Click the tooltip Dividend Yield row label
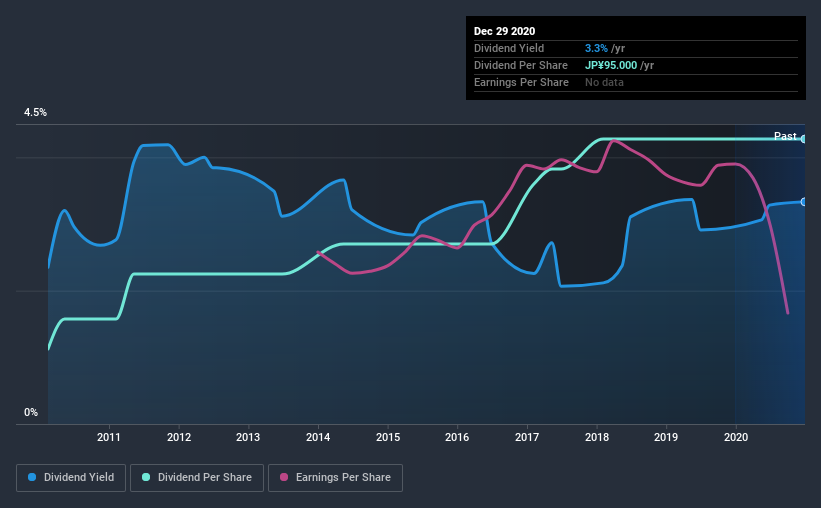The image size is (821, 508). point(509,48)
